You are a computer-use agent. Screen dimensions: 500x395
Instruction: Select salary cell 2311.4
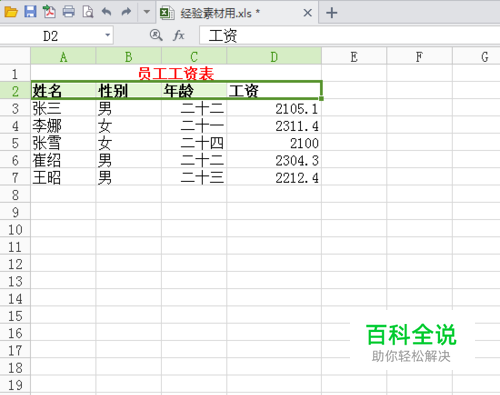click(274, 126)
